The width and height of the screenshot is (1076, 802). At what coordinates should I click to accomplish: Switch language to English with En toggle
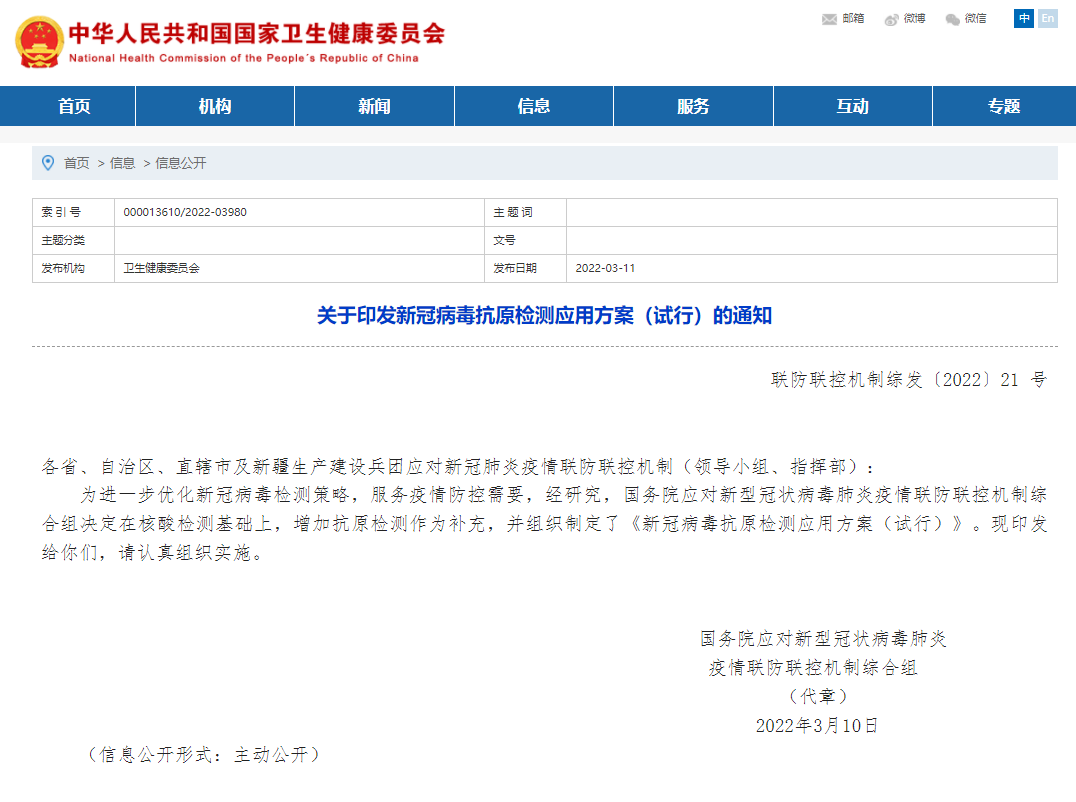(x=1047, y=18)
